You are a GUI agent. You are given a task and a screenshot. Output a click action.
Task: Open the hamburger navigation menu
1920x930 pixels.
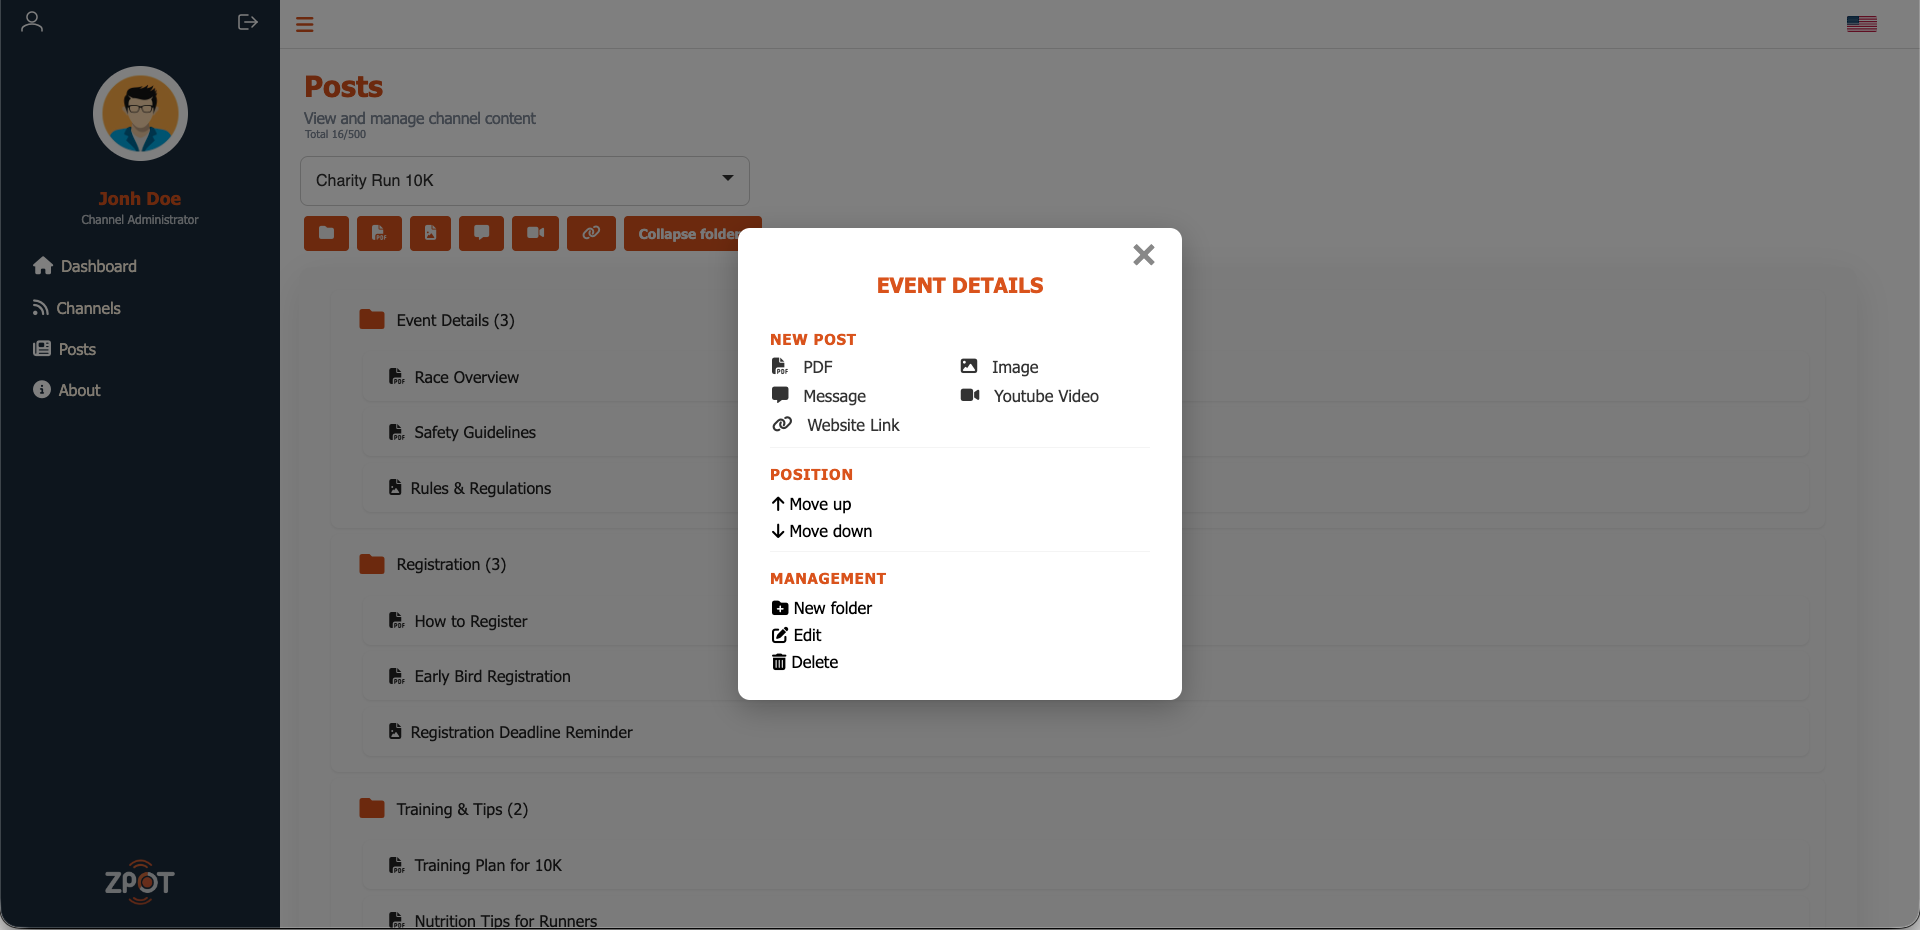click(x=304, y=24)
